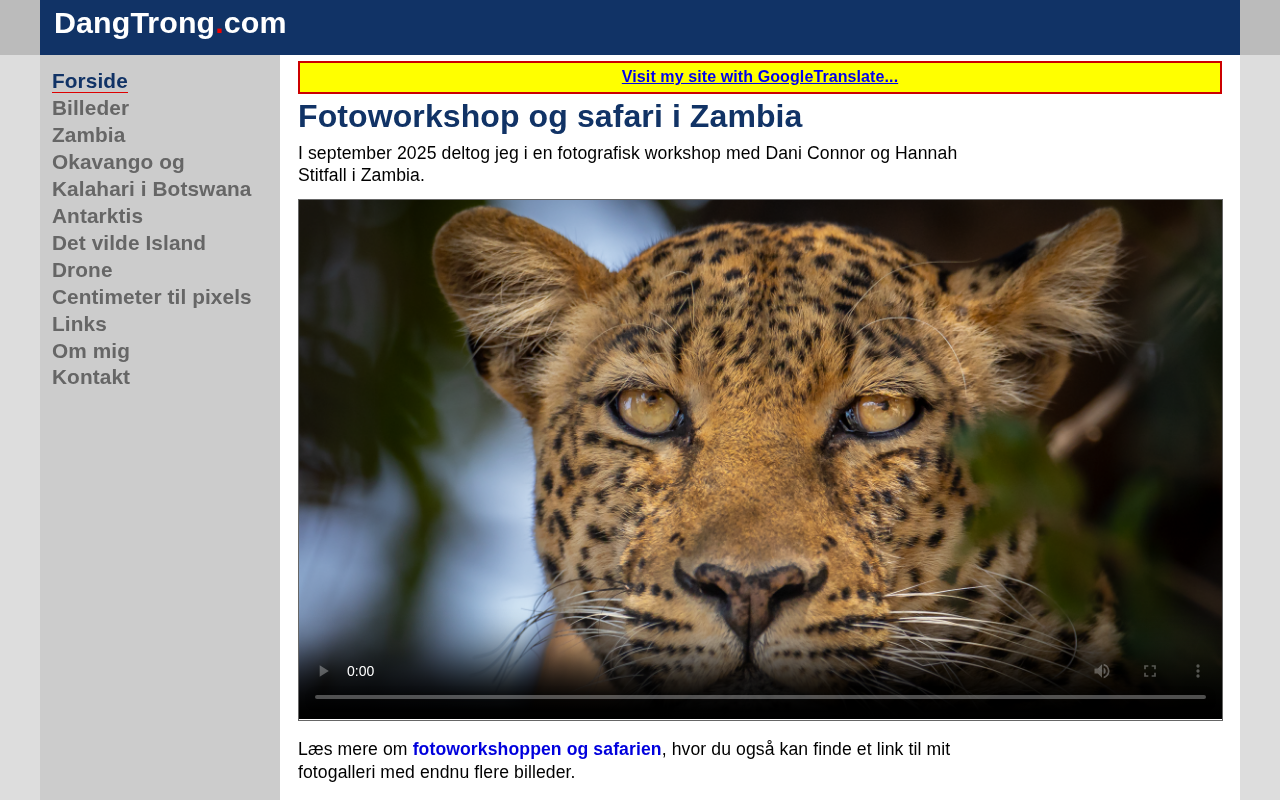The width and height of the screenshot is (1280, 800).
Task: Open Det vilde Island page
Action: coord(129,243)
